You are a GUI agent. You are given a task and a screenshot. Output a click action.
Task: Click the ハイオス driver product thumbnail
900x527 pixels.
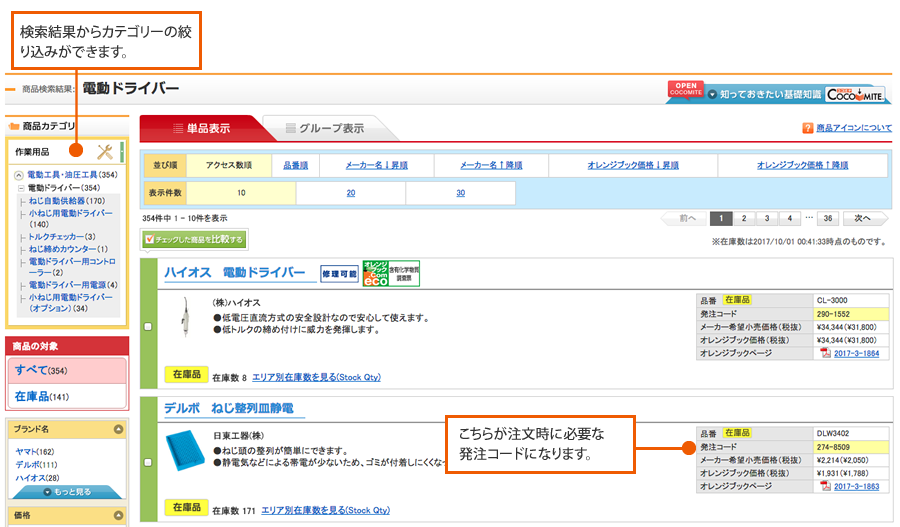[185, 317]
